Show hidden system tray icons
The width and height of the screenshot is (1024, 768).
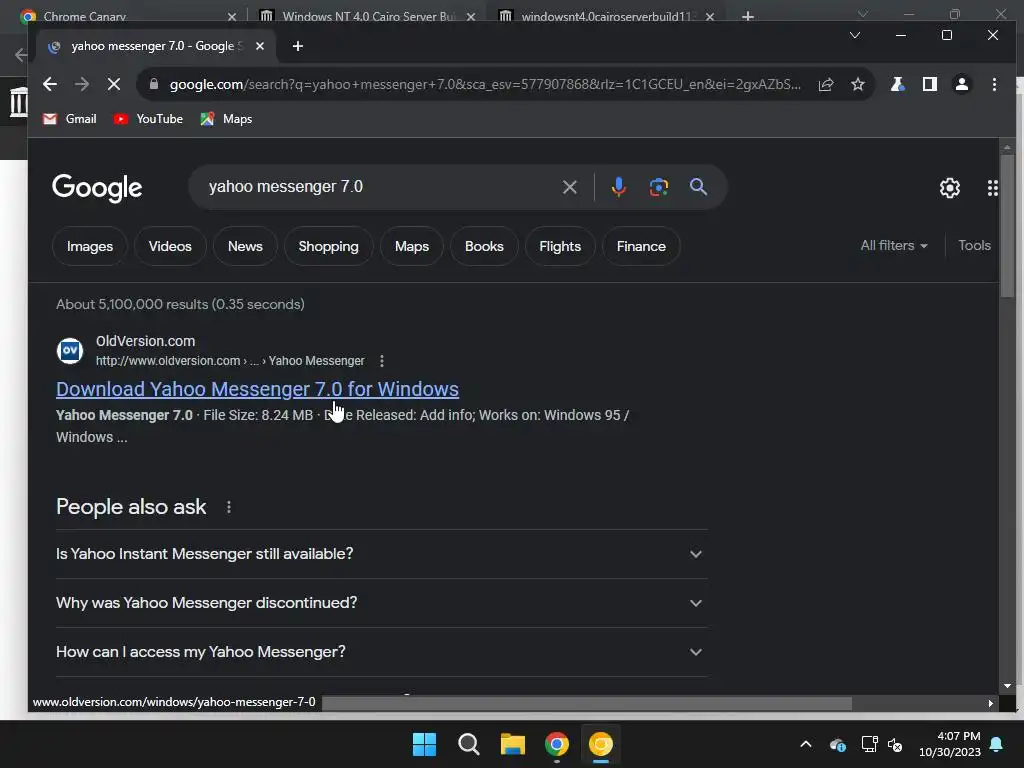[806, 744]
